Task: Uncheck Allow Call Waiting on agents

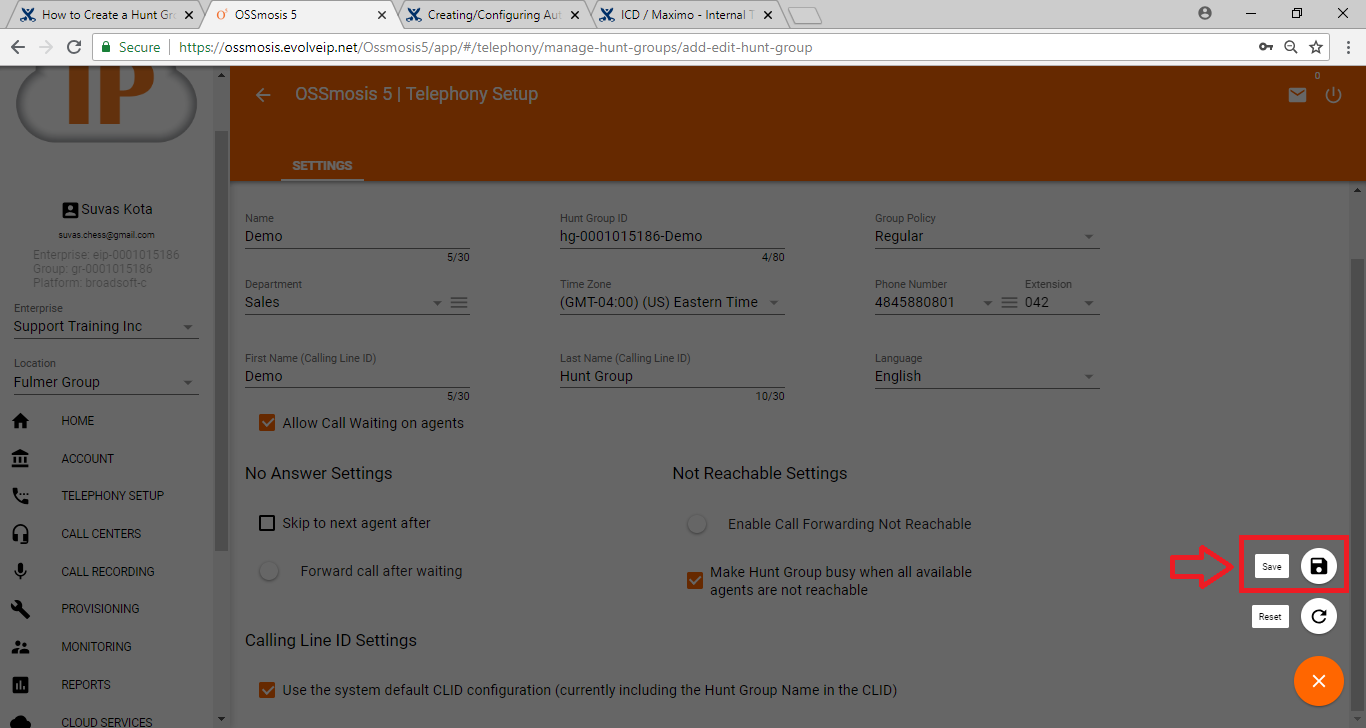Action: pyautogui.click(x=267, y=423)
